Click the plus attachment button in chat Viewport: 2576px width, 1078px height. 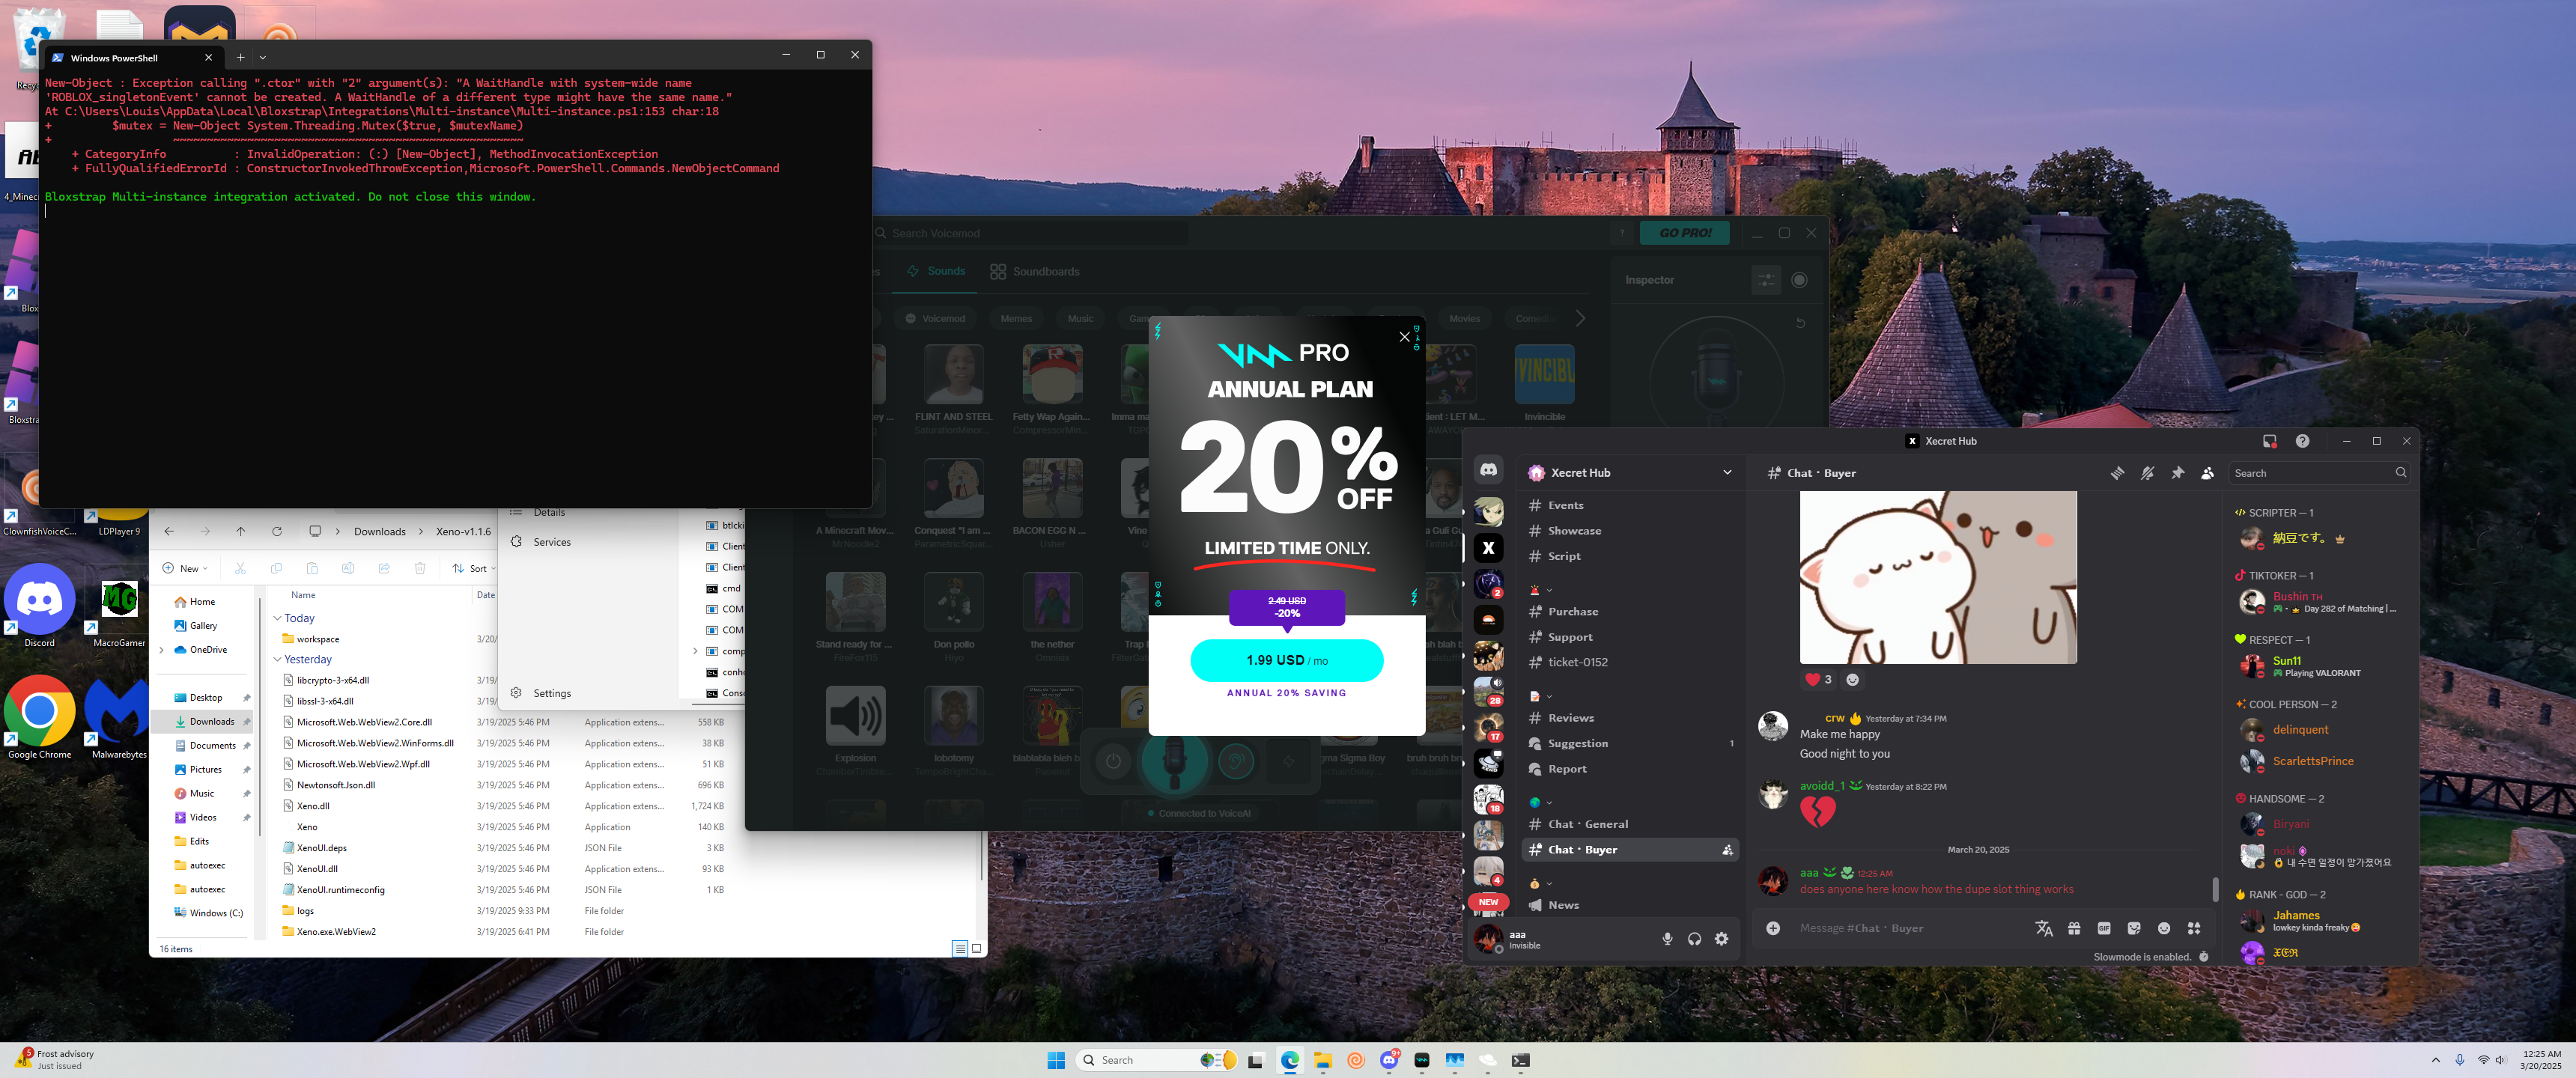1773,928
